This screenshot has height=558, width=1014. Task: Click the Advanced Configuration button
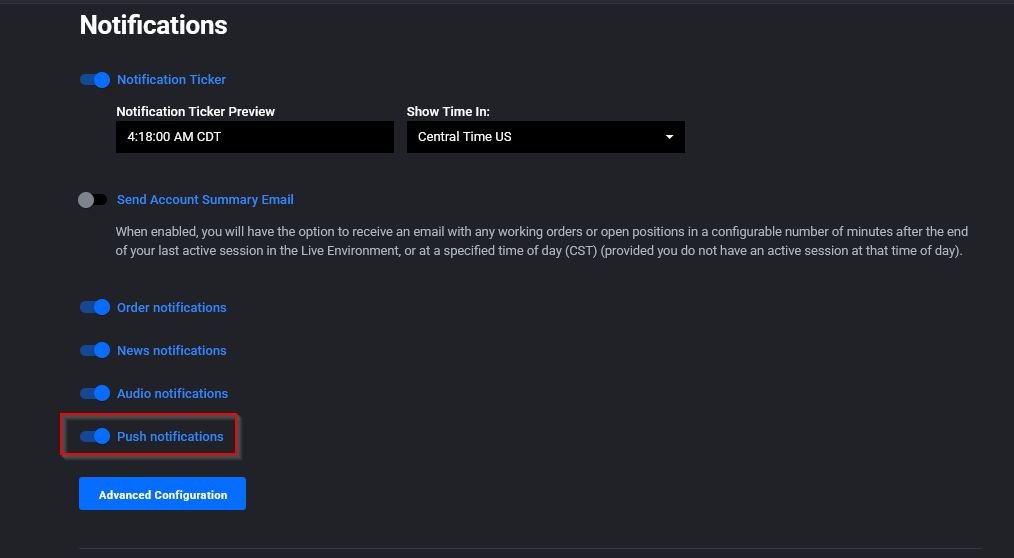162,494
